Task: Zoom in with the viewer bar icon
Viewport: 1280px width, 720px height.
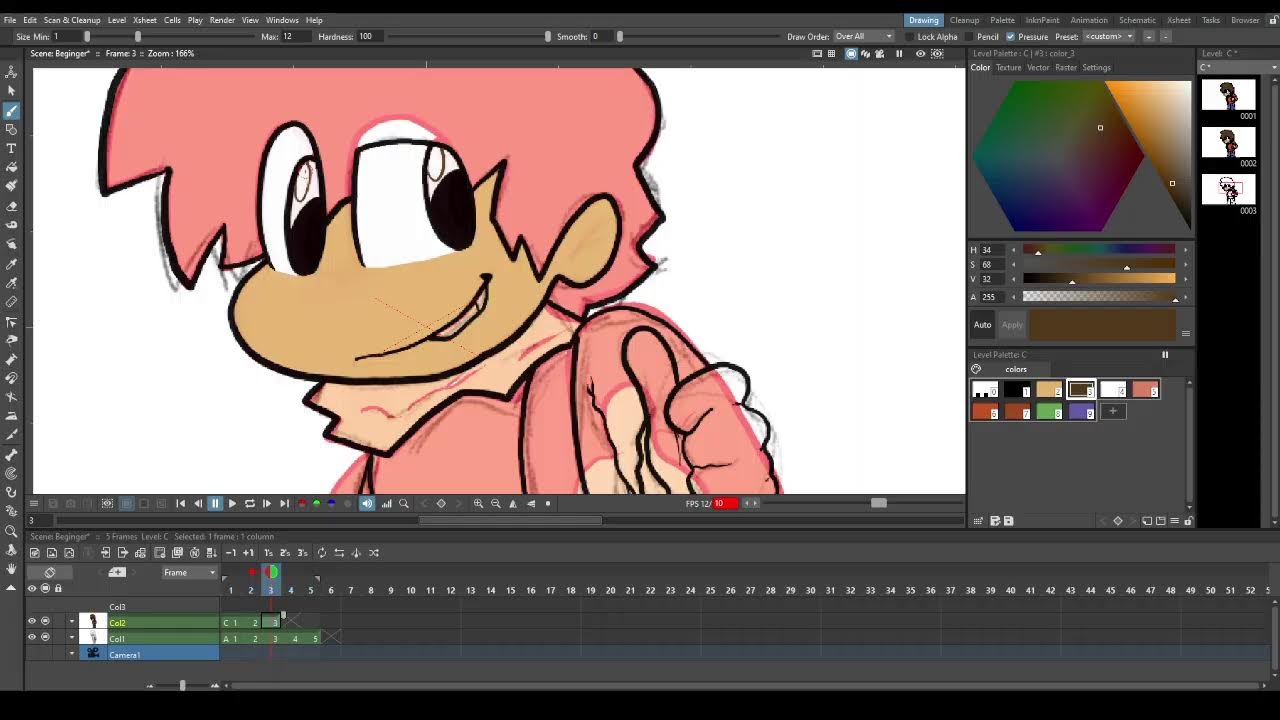Action: pyautogui.click(x=478, y=504)
